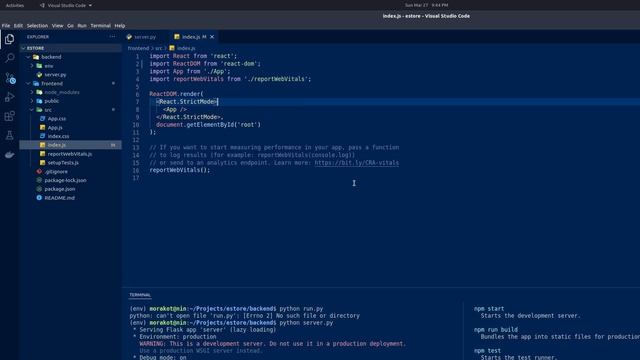640x360 pixels.
Task: Open Explorer more actions ellipsis
Action: click(x=112, y=37)
